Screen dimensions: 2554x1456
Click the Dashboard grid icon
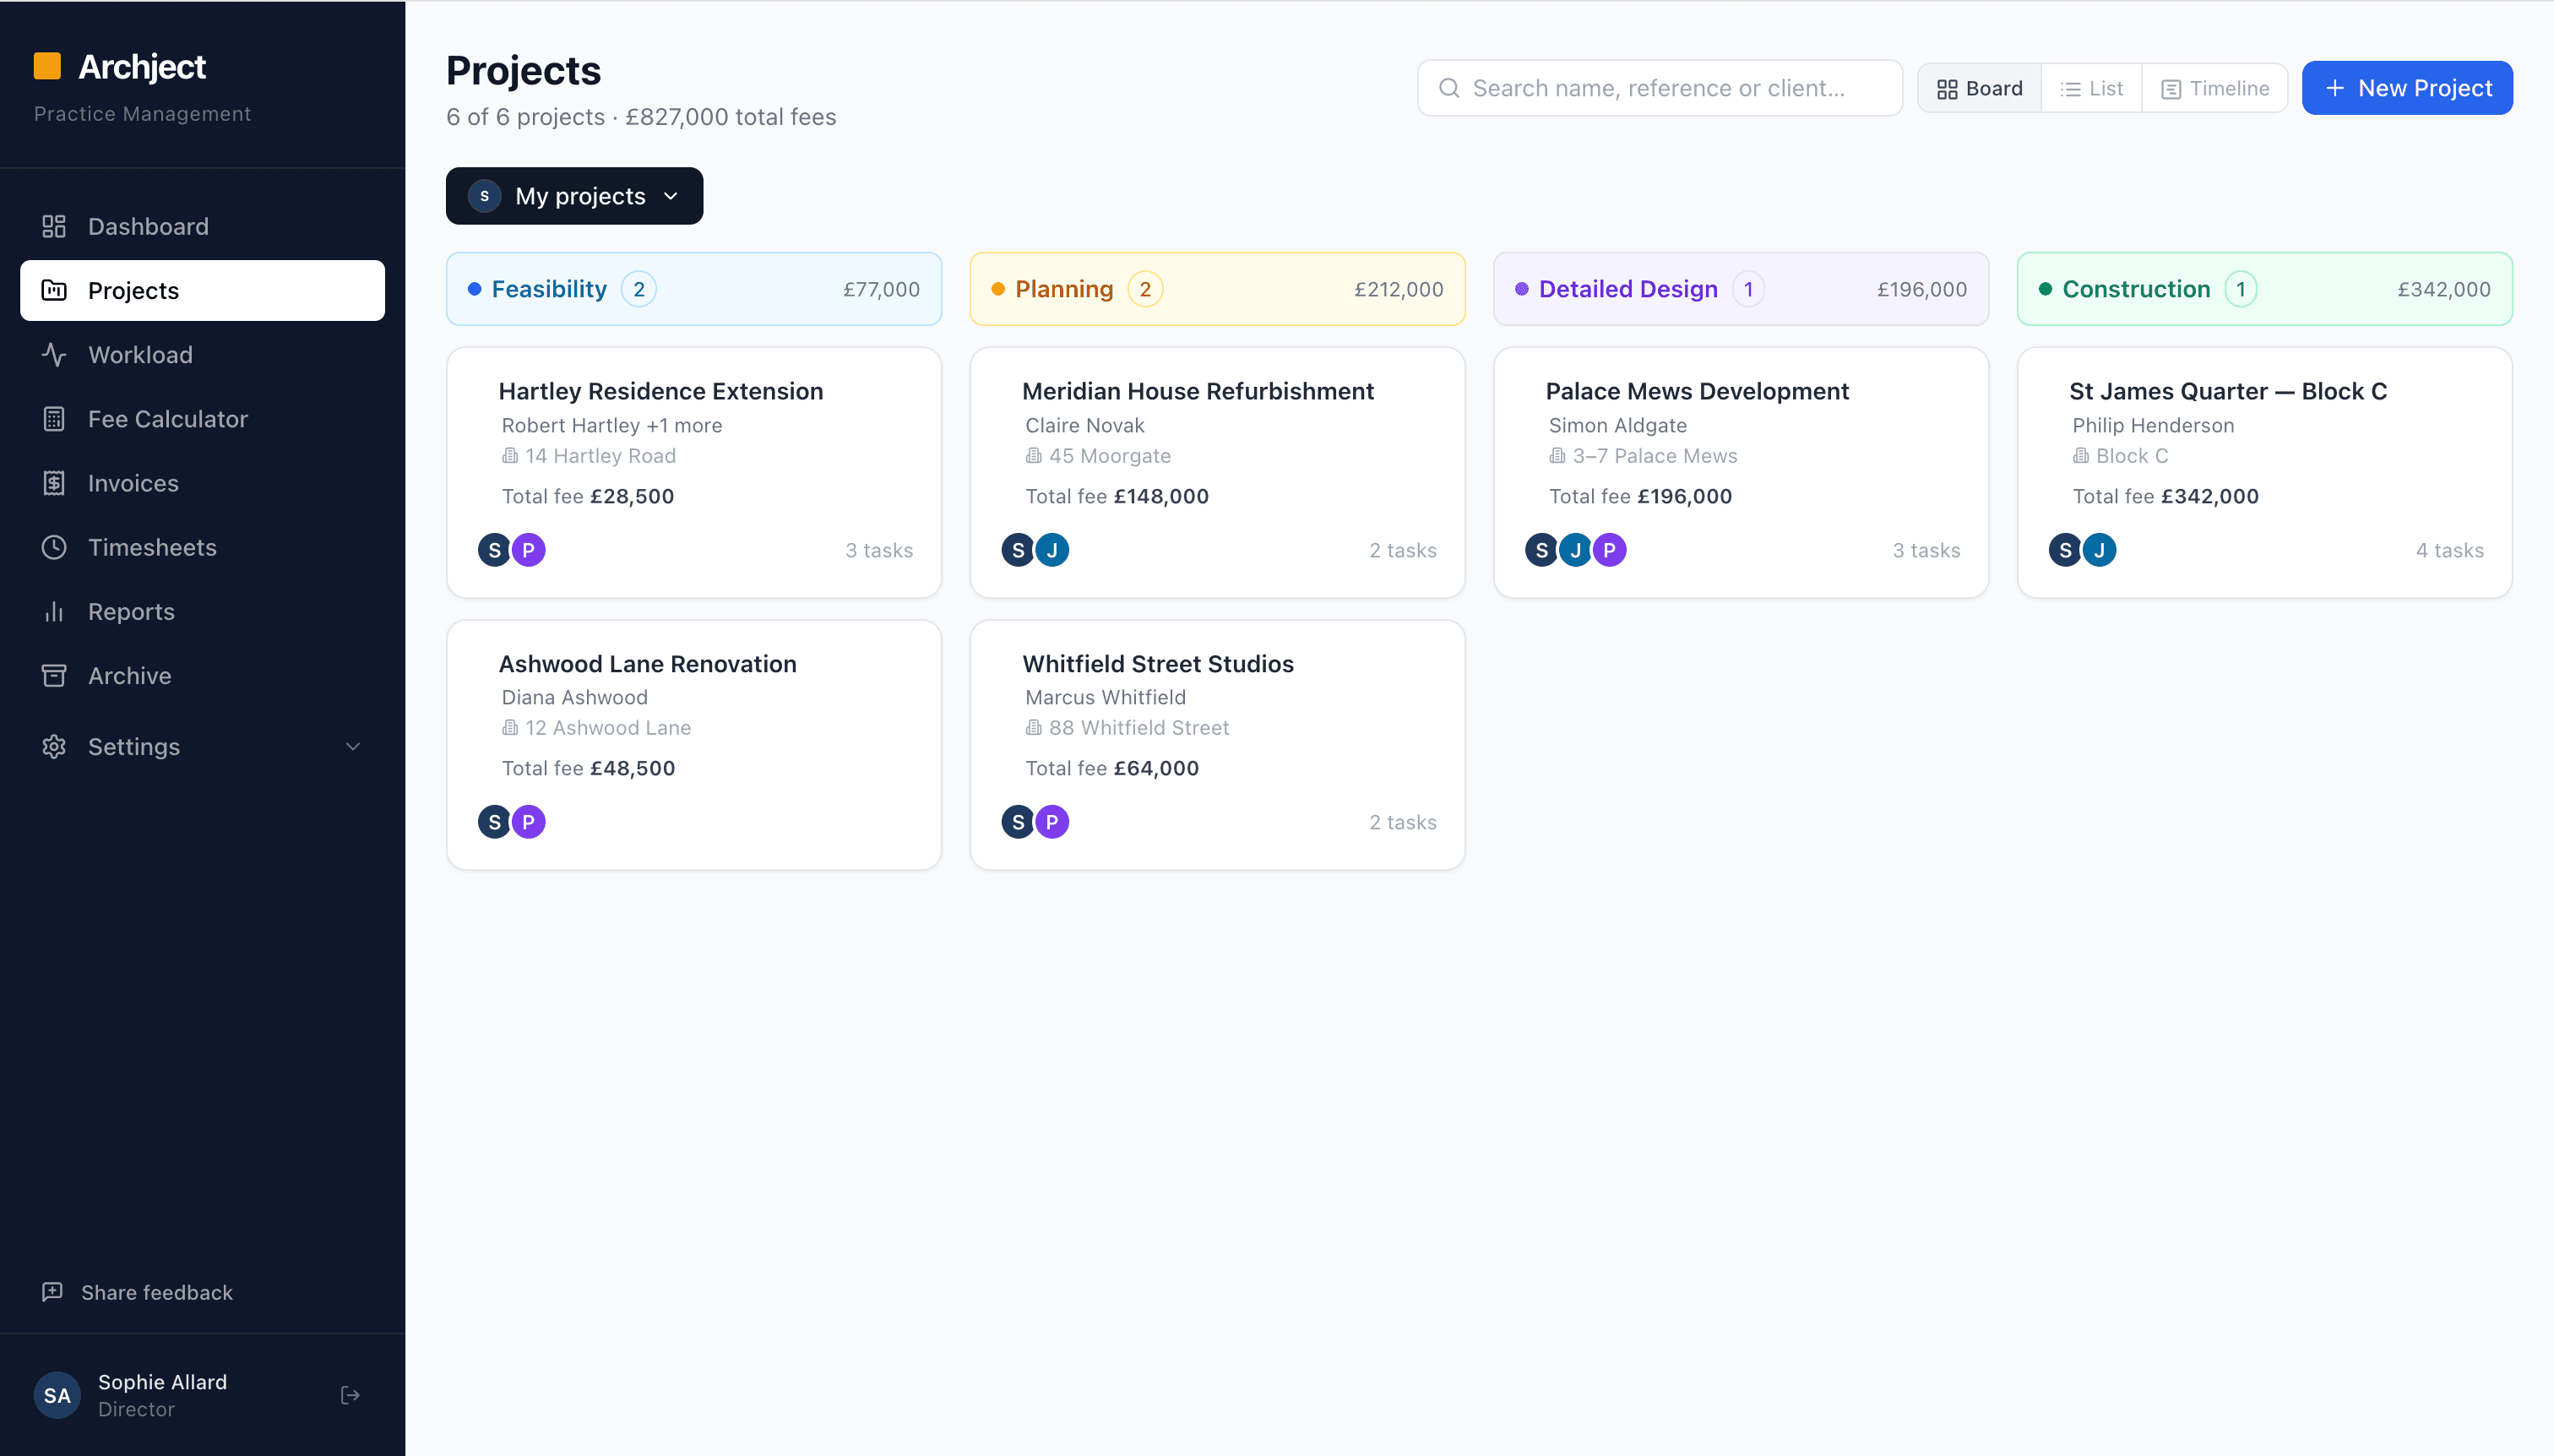(x=54, y=226)
